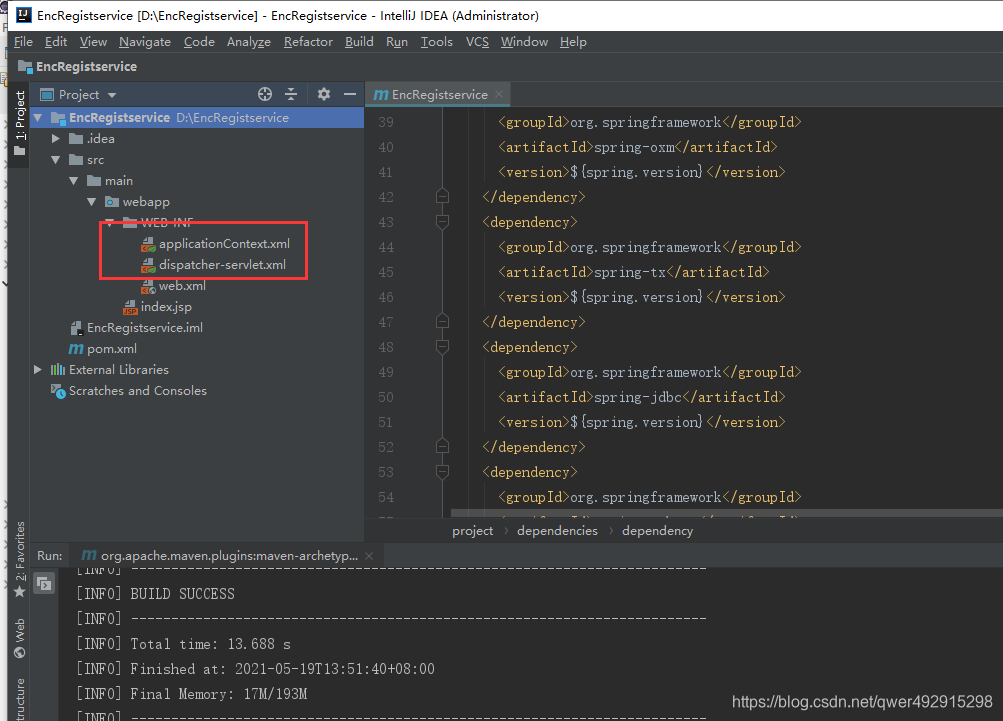Select pom.xml in the project tree
This screenshot has height=721, width=1003.
point(111,349)
